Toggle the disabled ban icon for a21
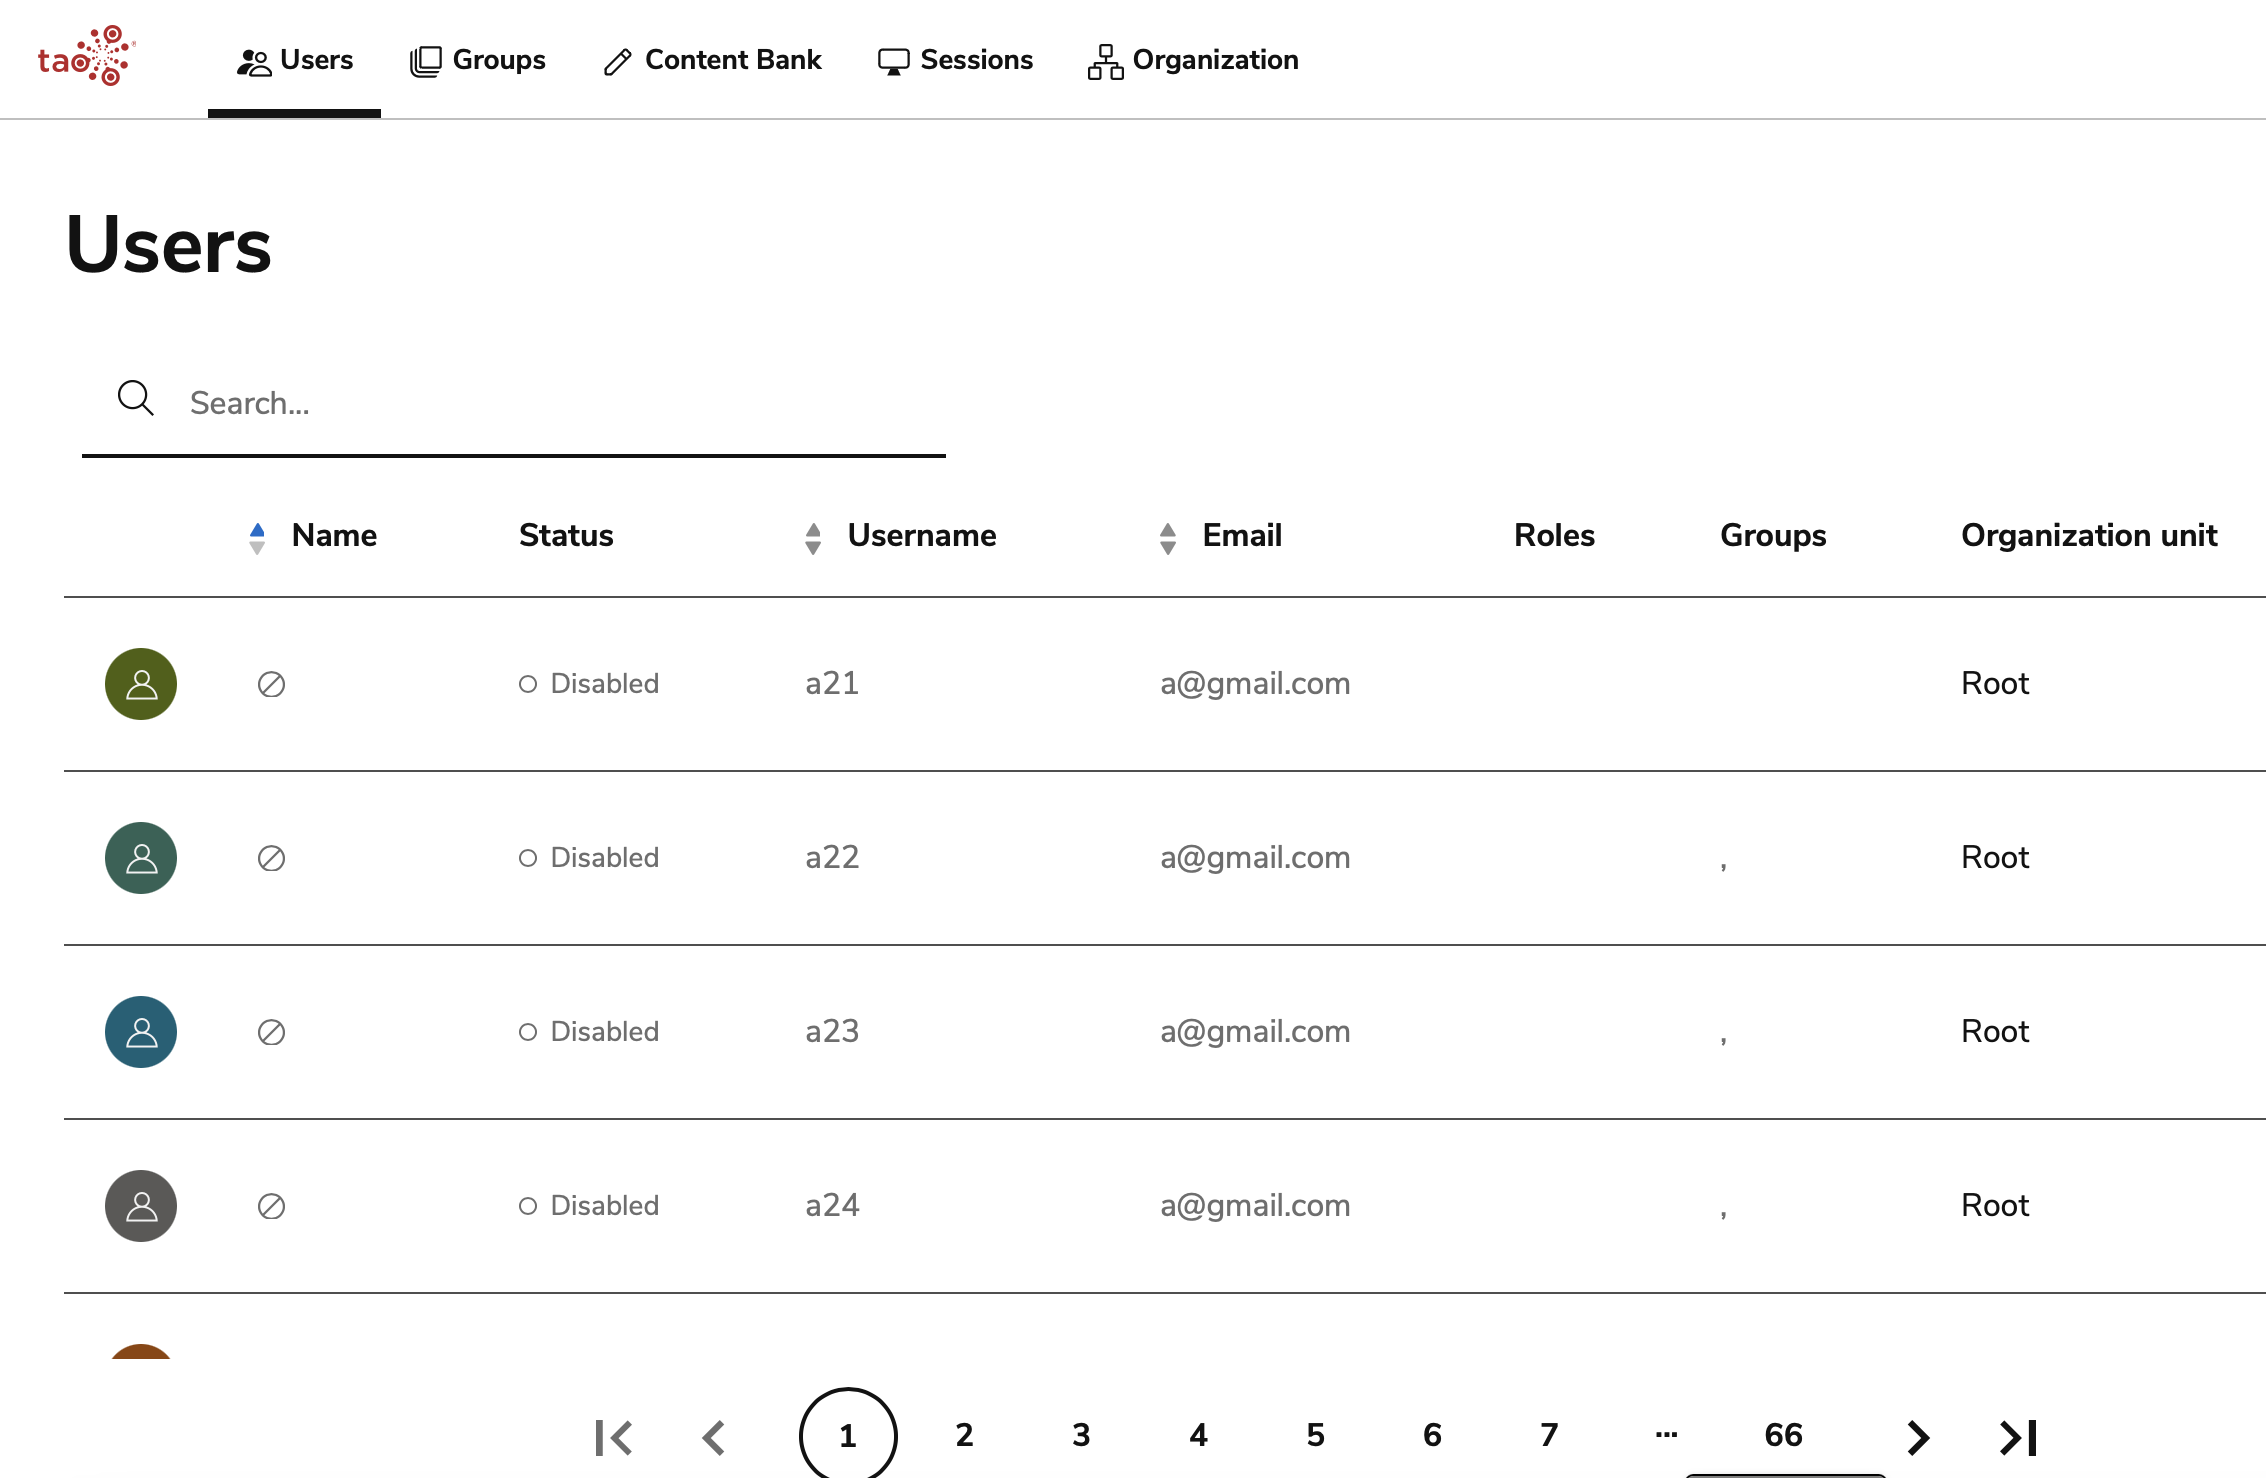Image resolution: width=2266 pixels, height=1478 pixels. point(270,684)
